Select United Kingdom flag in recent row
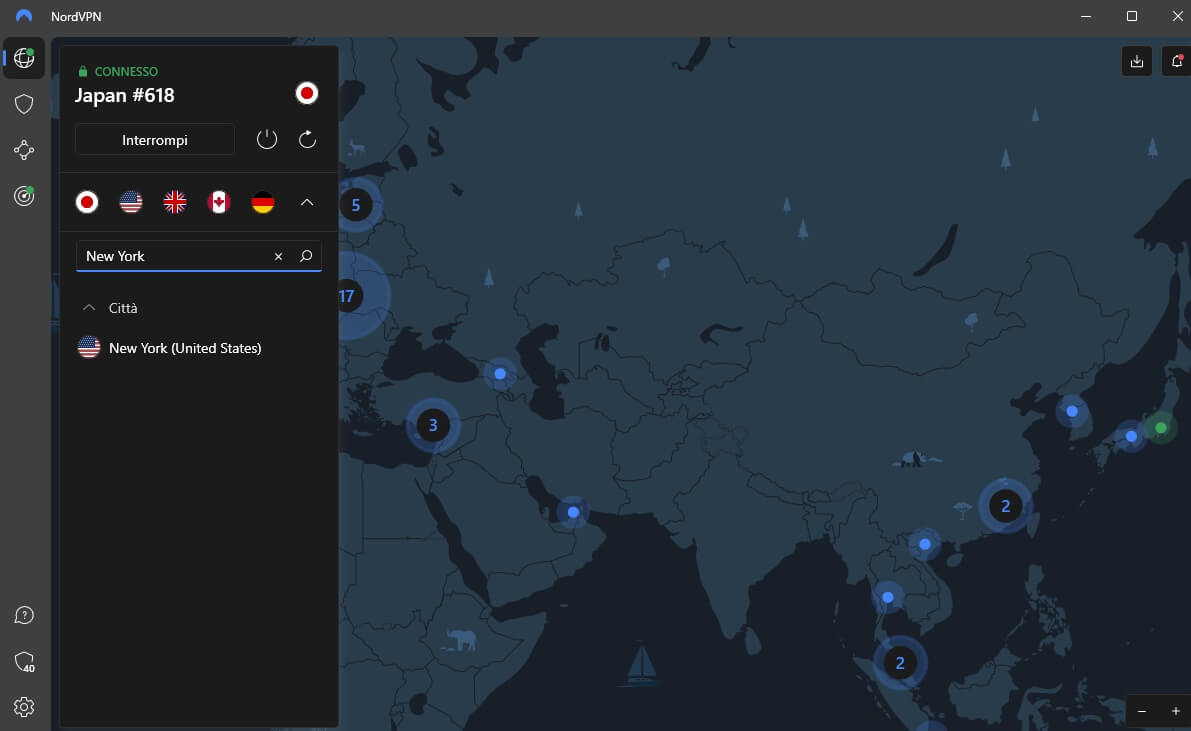 coord(175,202)
